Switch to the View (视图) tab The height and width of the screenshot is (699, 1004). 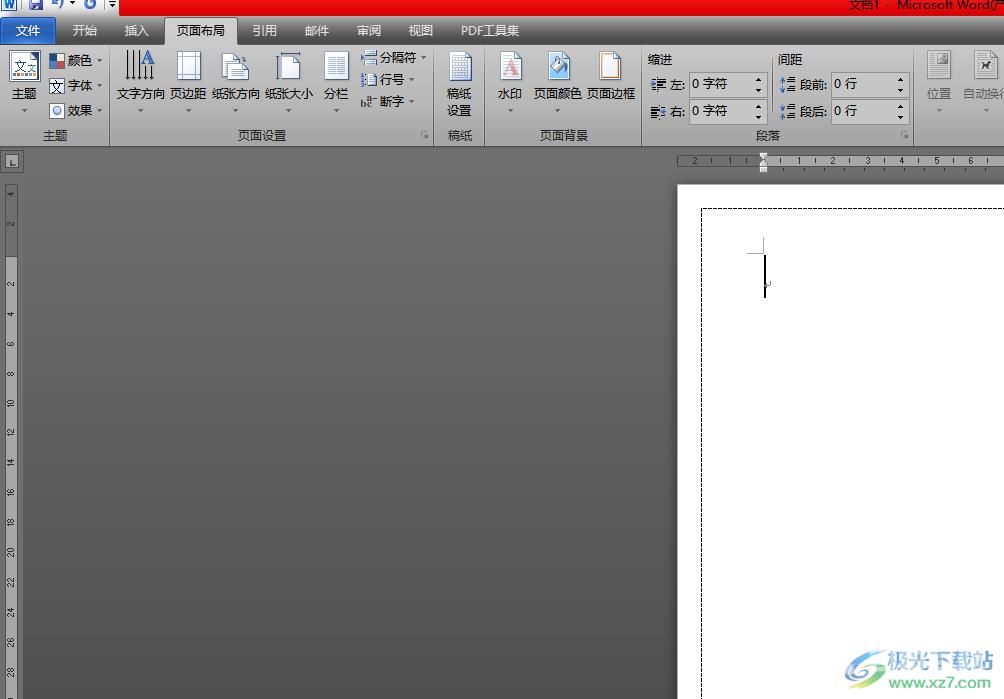tap(421, 31)
